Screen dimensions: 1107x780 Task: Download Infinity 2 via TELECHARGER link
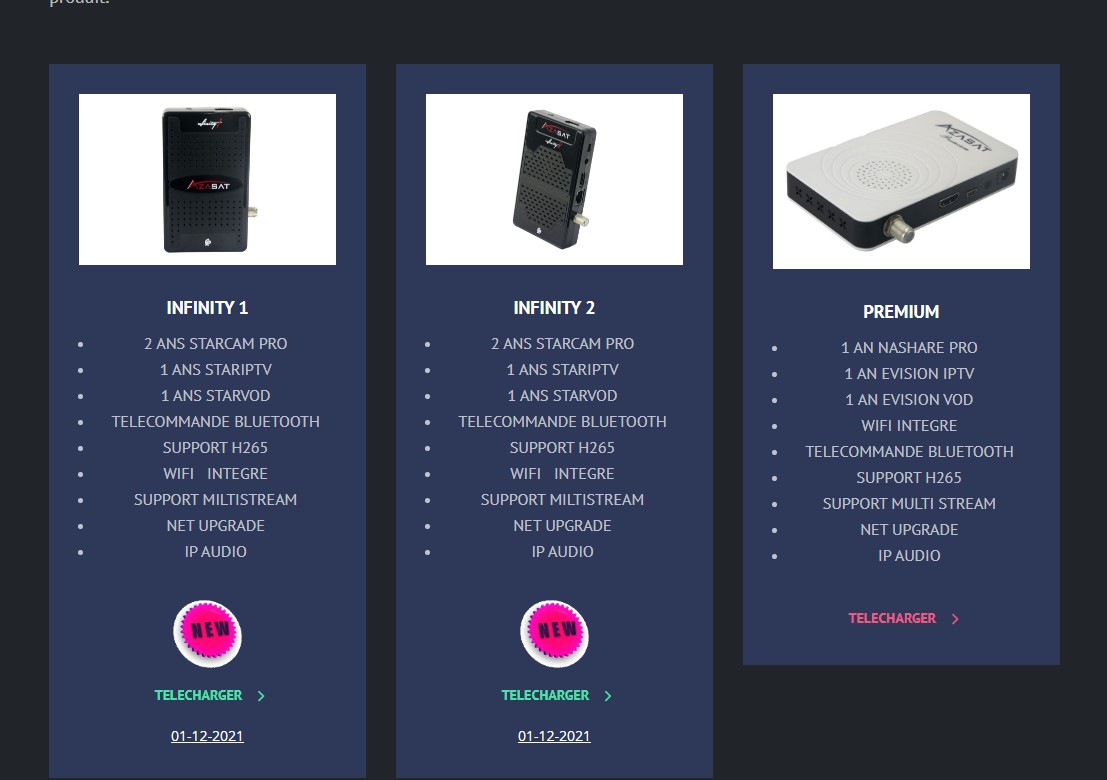[x=545, y=695]
